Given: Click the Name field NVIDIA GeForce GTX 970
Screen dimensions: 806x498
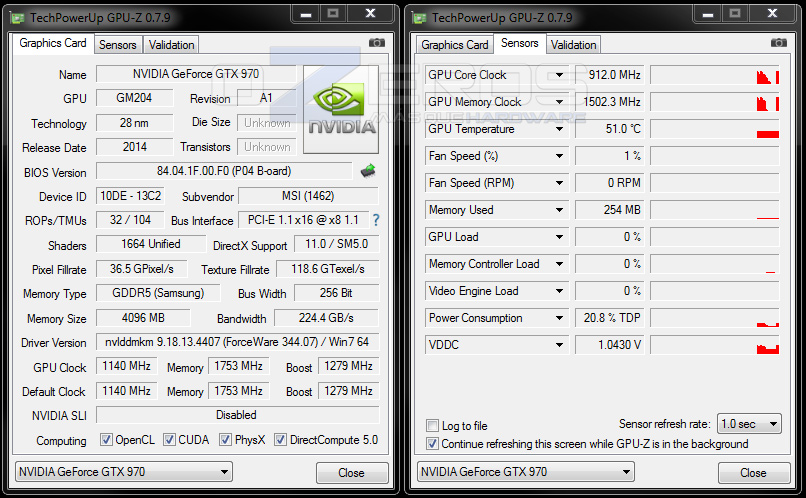Looking at the screenshot, I should tap(196, 74).
